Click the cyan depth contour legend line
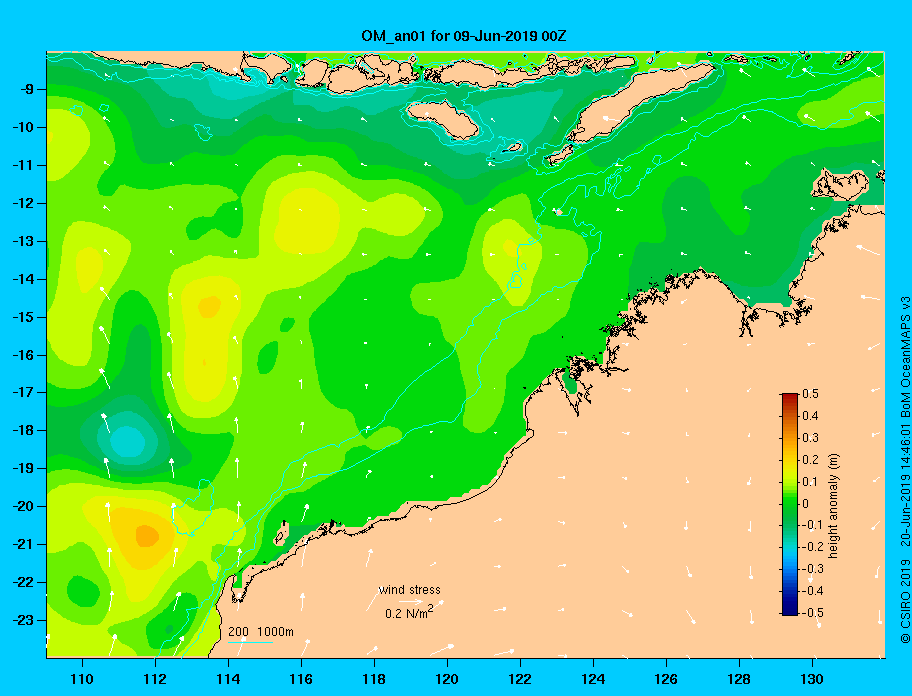 point(251,642)
